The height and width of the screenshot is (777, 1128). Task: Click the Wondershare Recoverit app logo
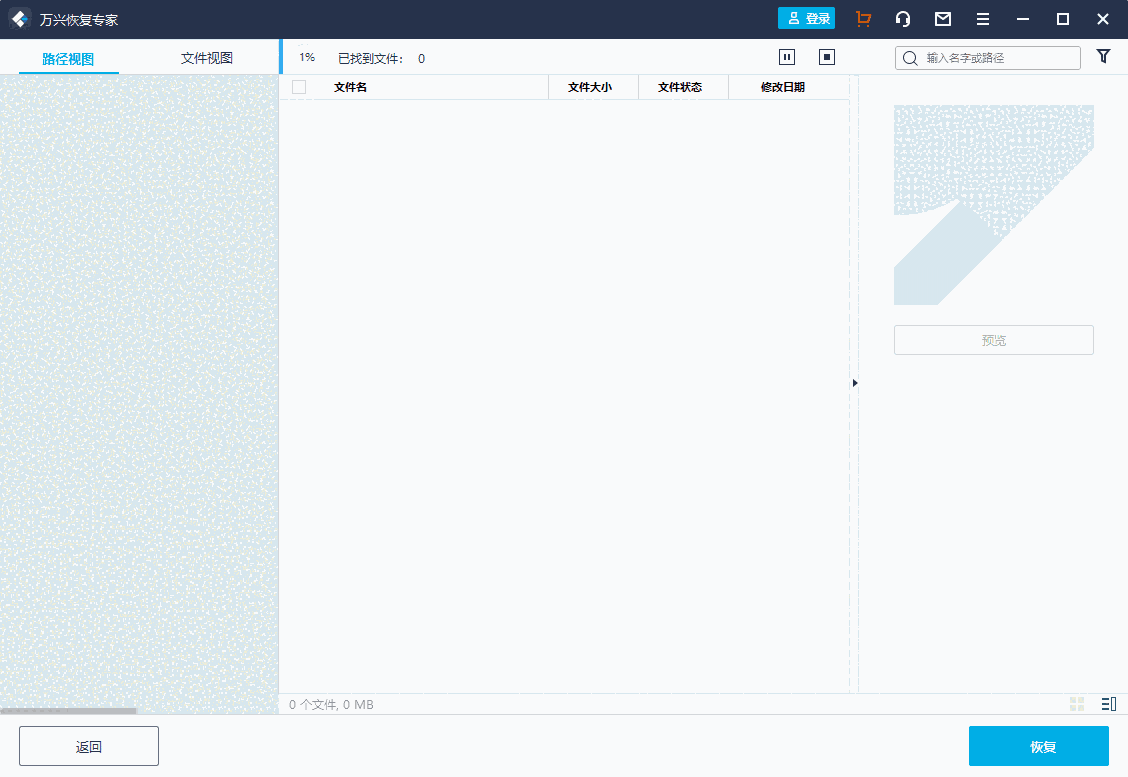tap(19, 19)
